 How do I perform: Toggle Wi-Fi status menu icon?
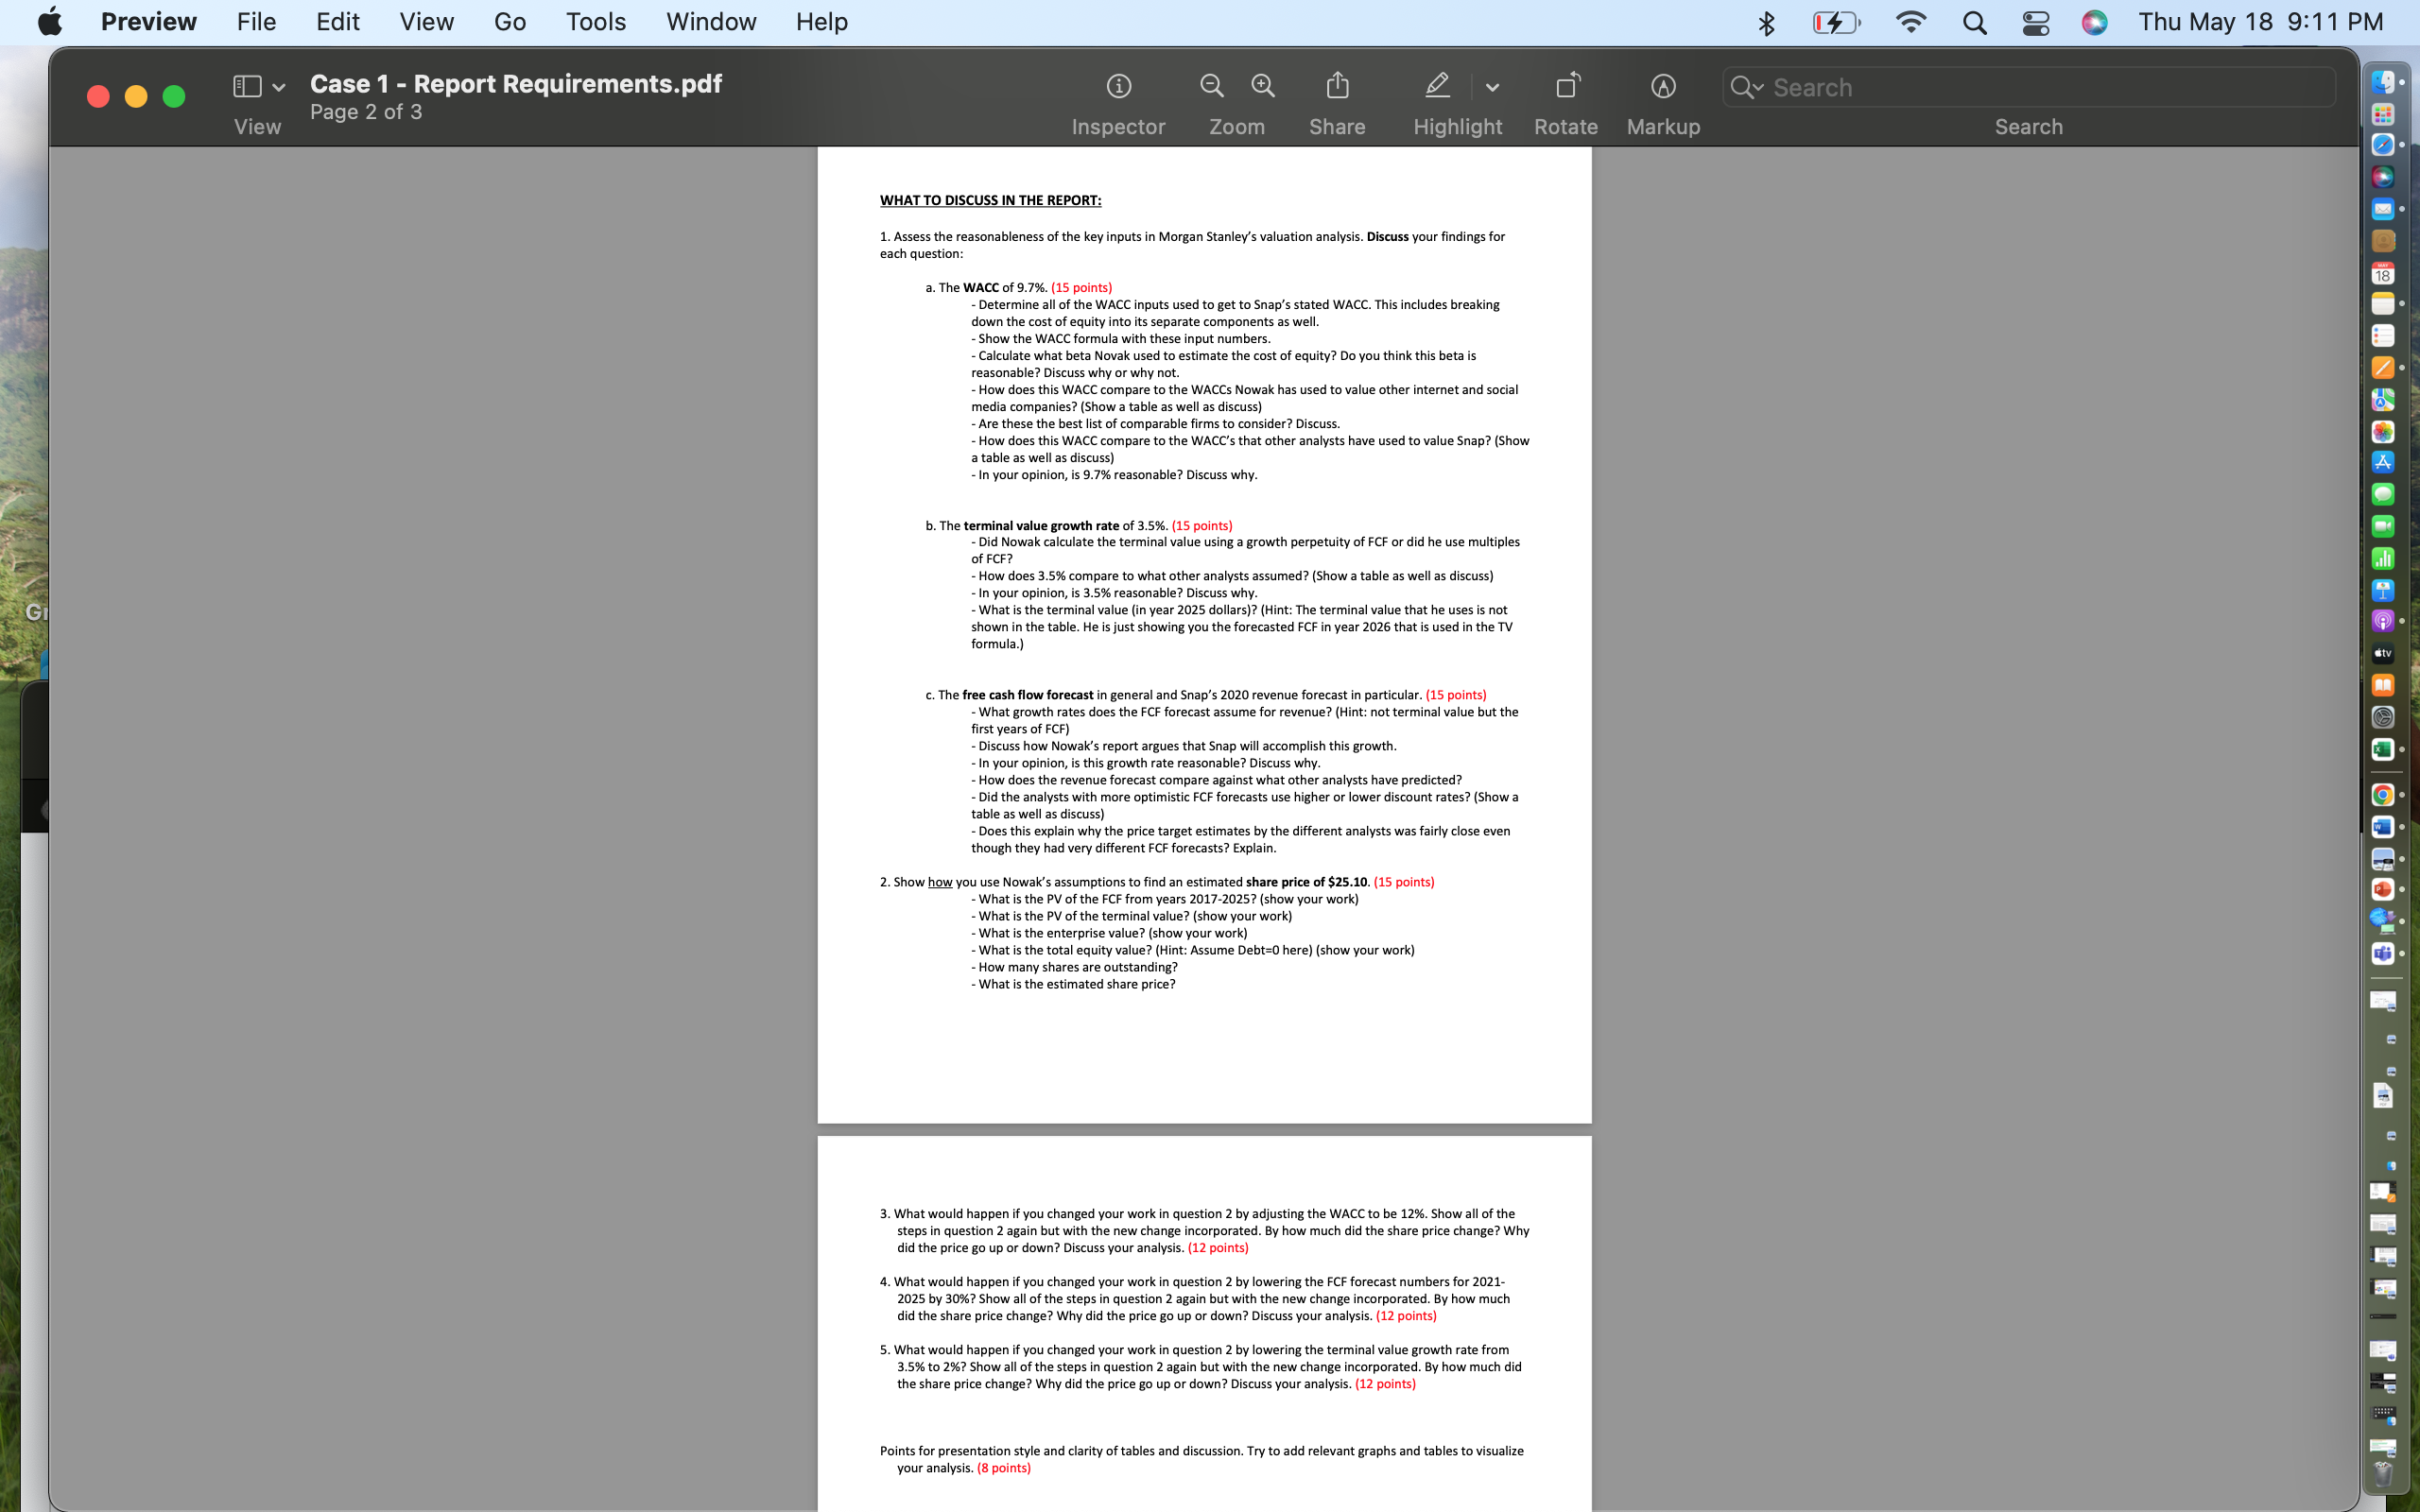click(1910, 23)
